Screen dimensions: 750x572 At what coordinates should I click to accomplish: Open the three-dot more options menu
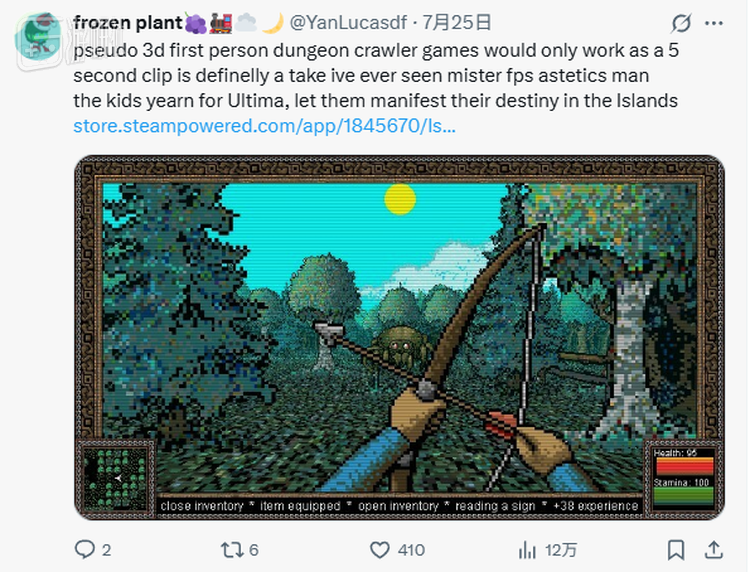714,22
